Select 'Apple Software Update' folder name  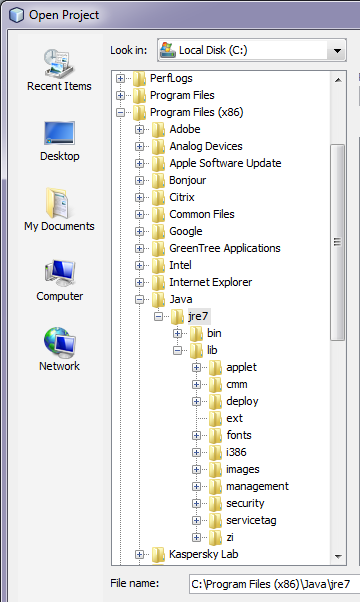pos(225,164)
